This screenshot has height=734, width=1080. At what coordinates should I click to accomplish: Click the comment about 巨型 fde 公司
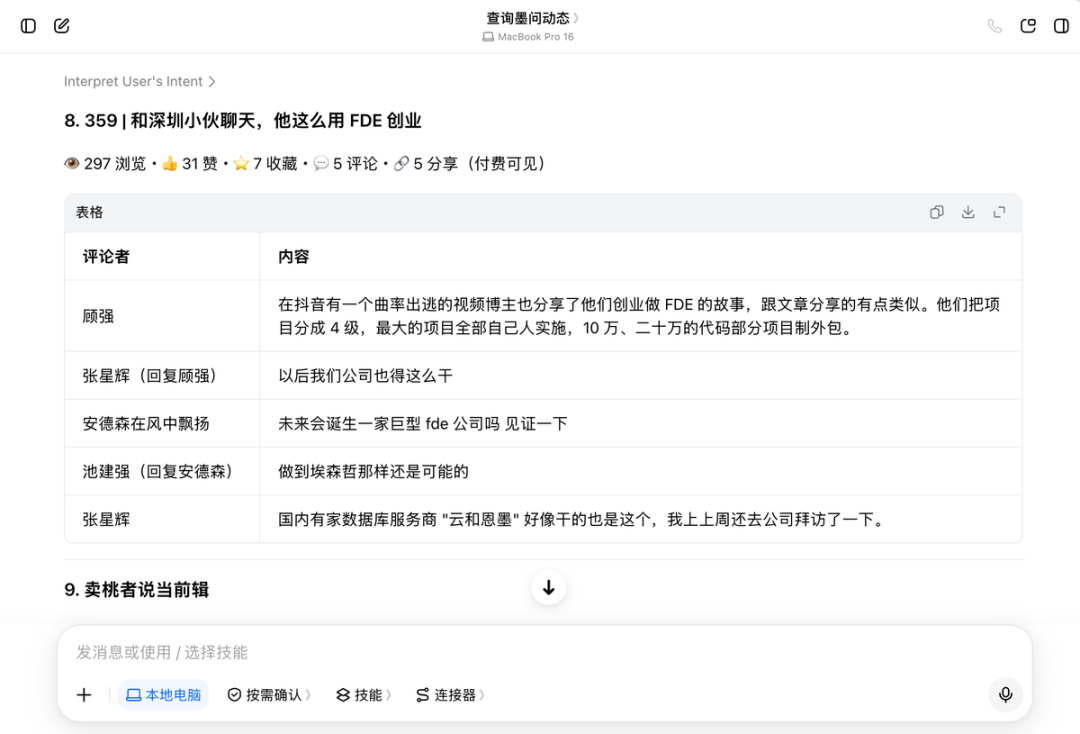(x=423, y=423)
